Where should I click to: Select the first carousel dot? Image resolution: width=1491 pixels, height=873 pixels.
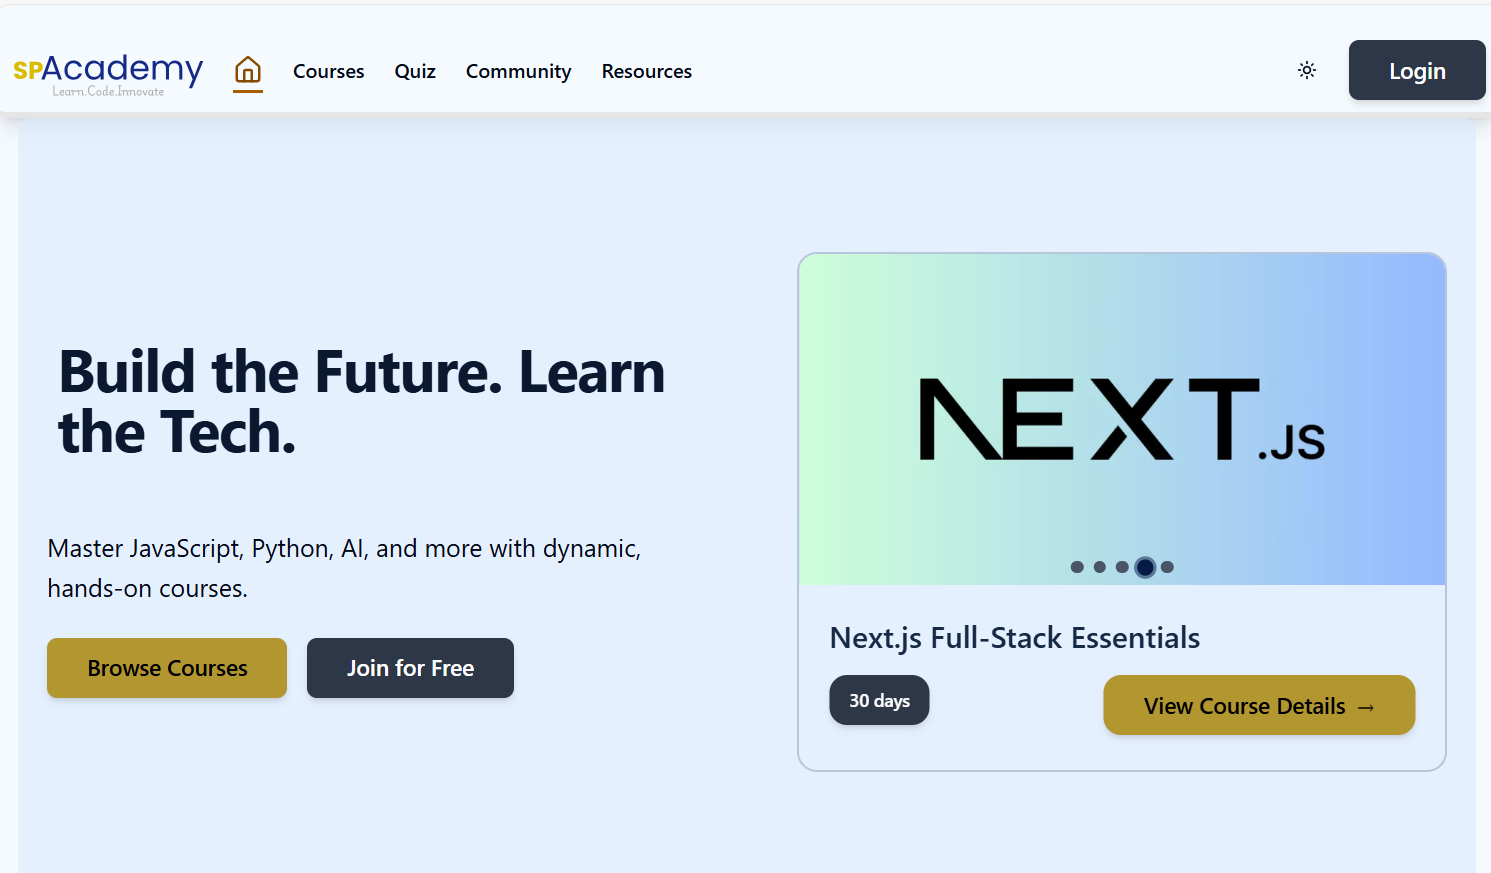click(x=1077, y=567)
